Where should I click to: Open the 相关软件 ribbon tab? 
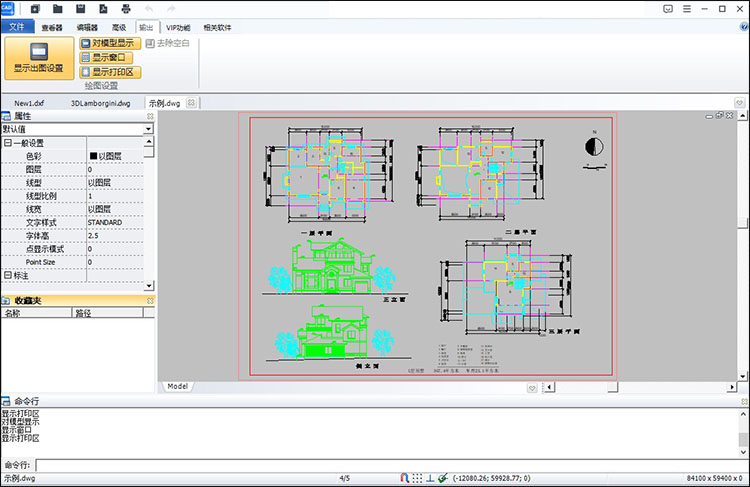click(217, 28)
